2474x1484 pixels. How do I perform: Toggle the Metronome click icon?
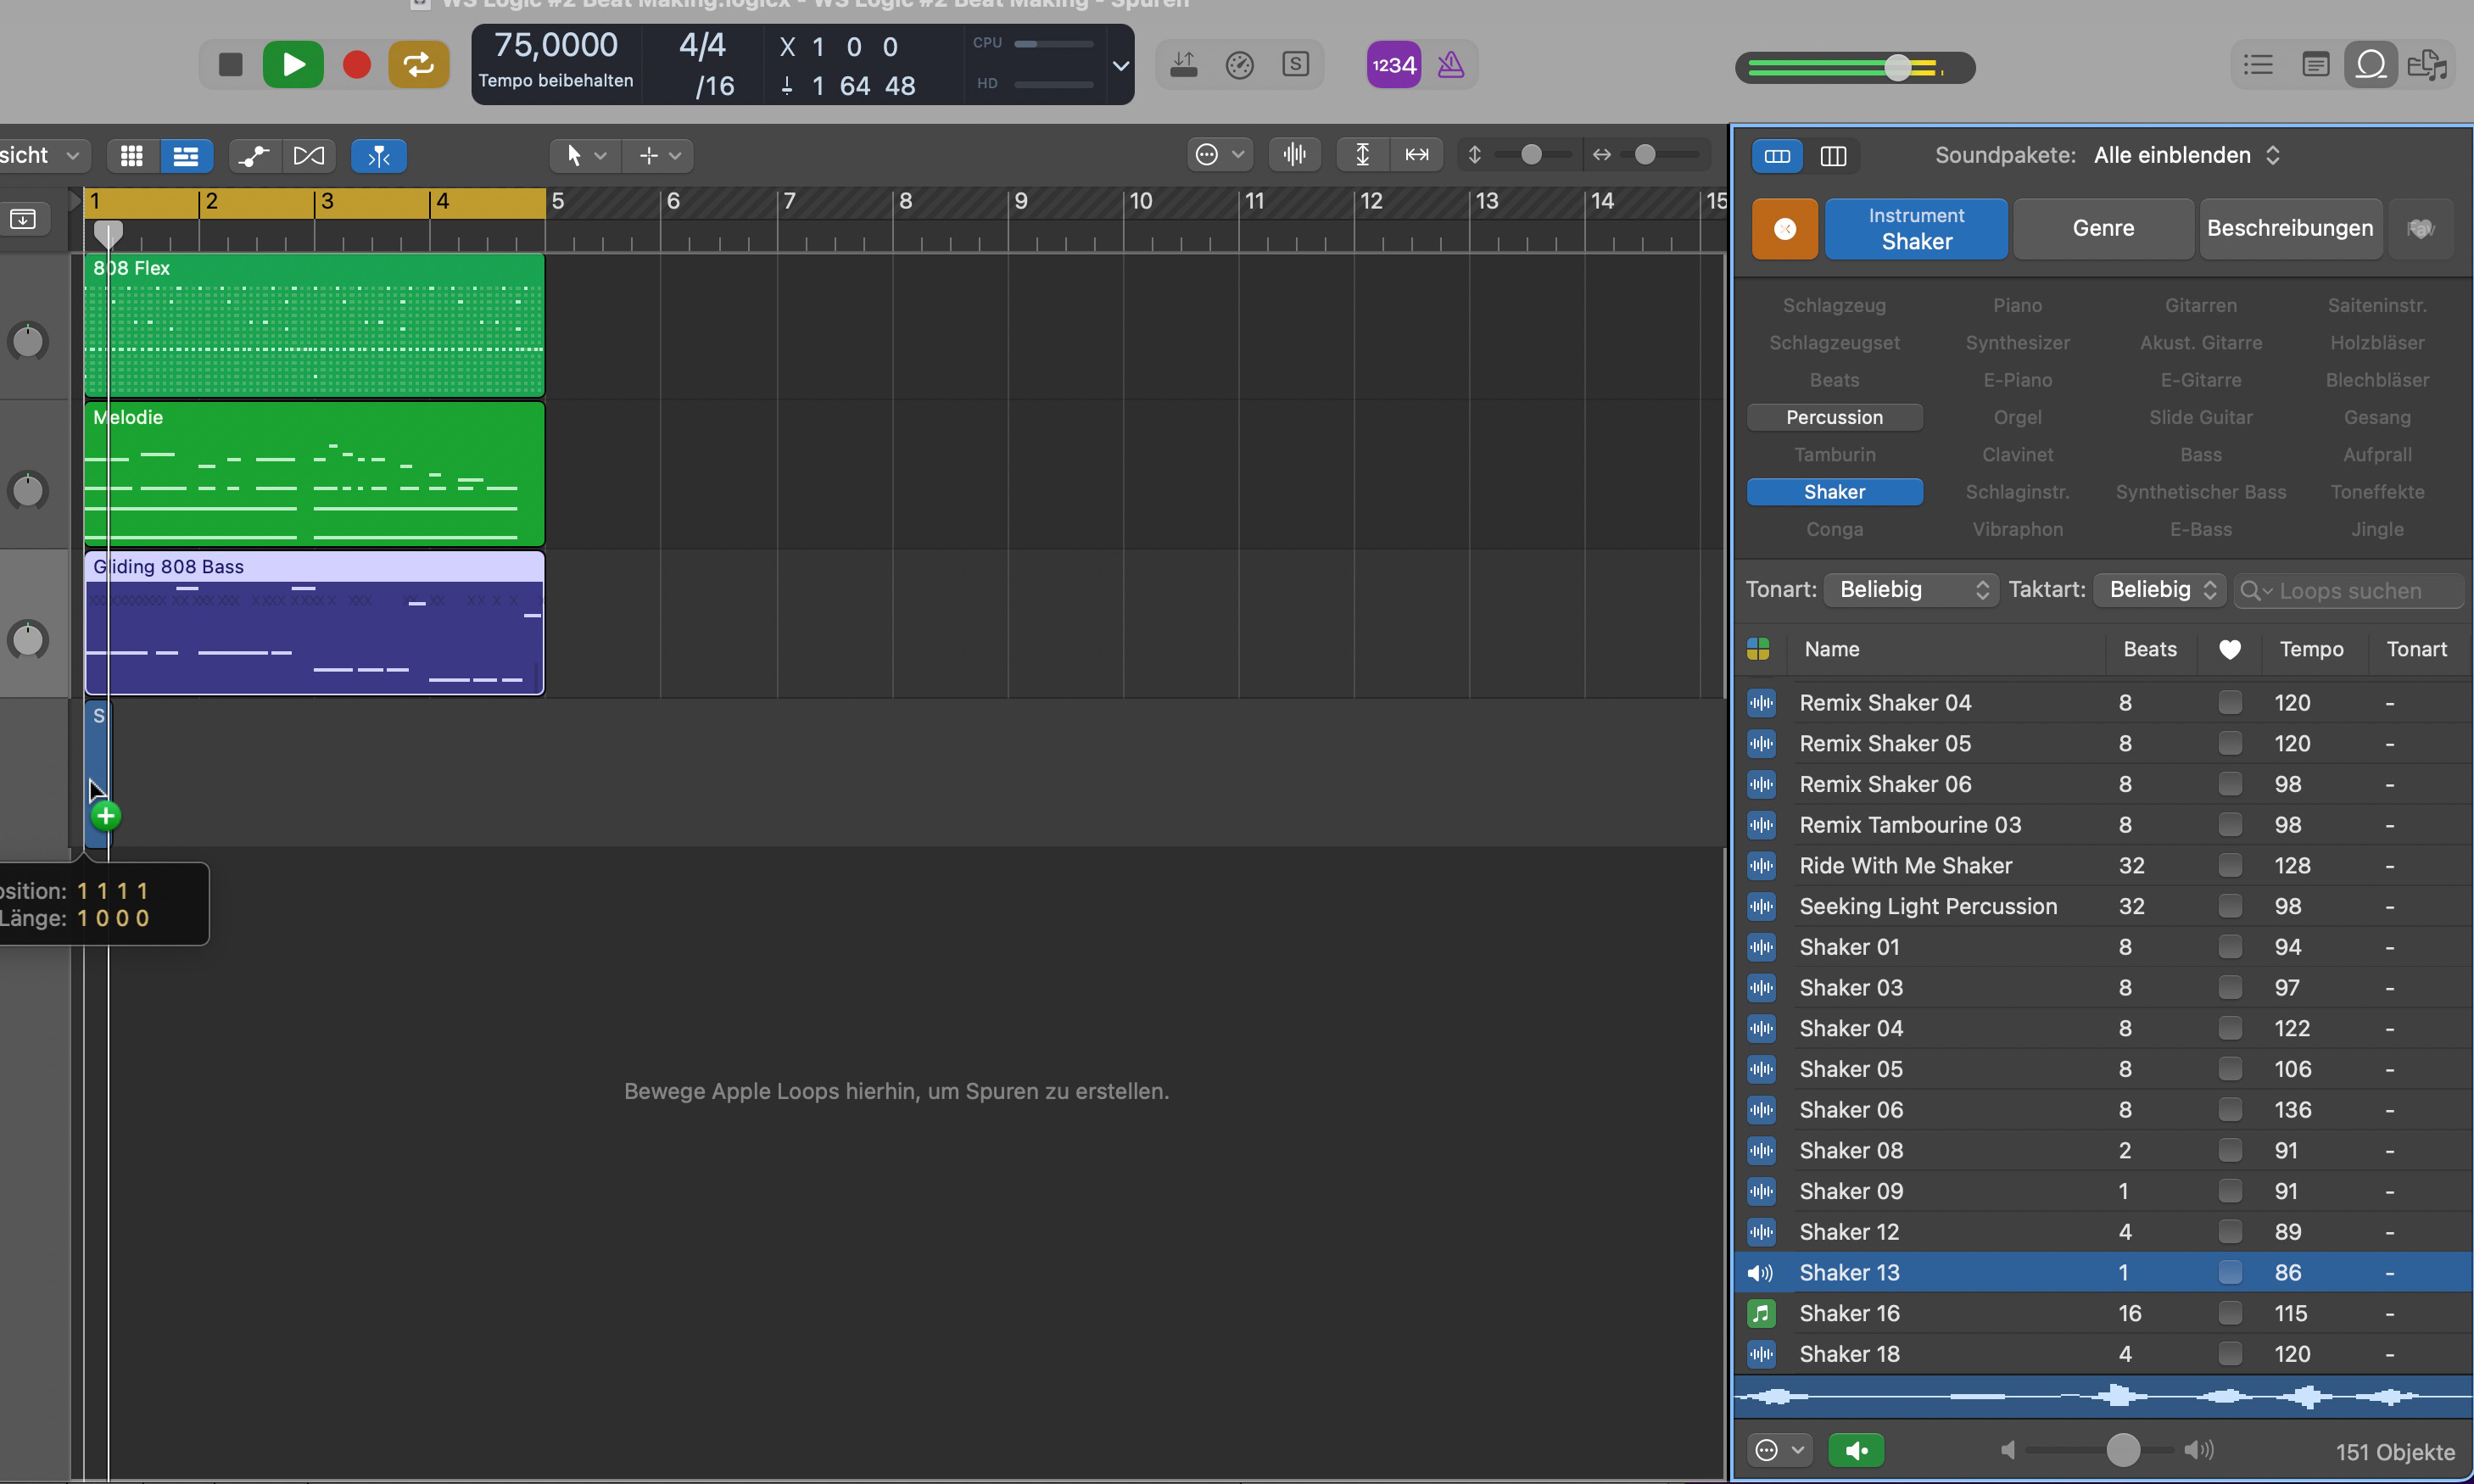[1450, 65]
